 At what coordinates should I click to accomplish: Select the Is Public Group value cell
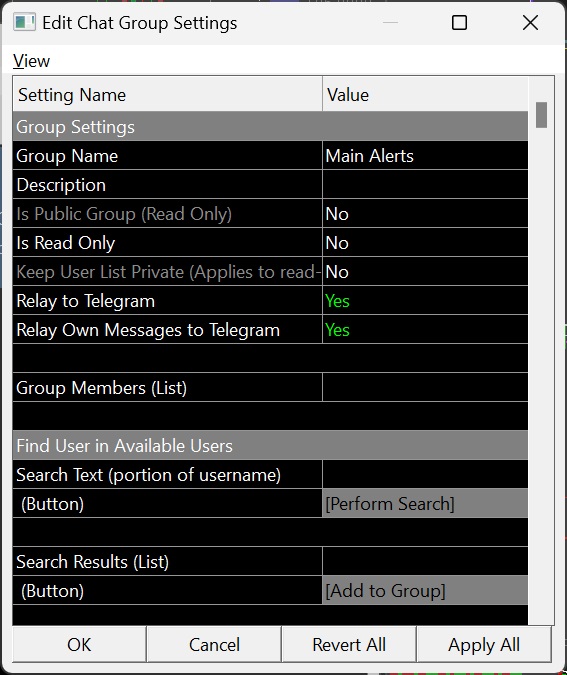point(425,214)
